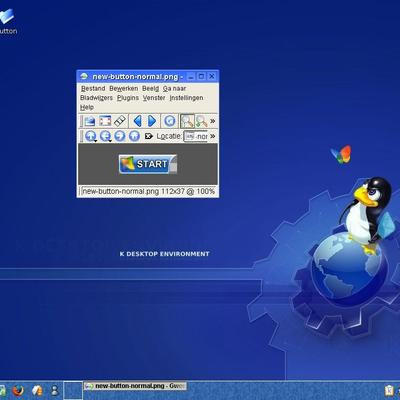Open the Help menu

pos(87,107)
